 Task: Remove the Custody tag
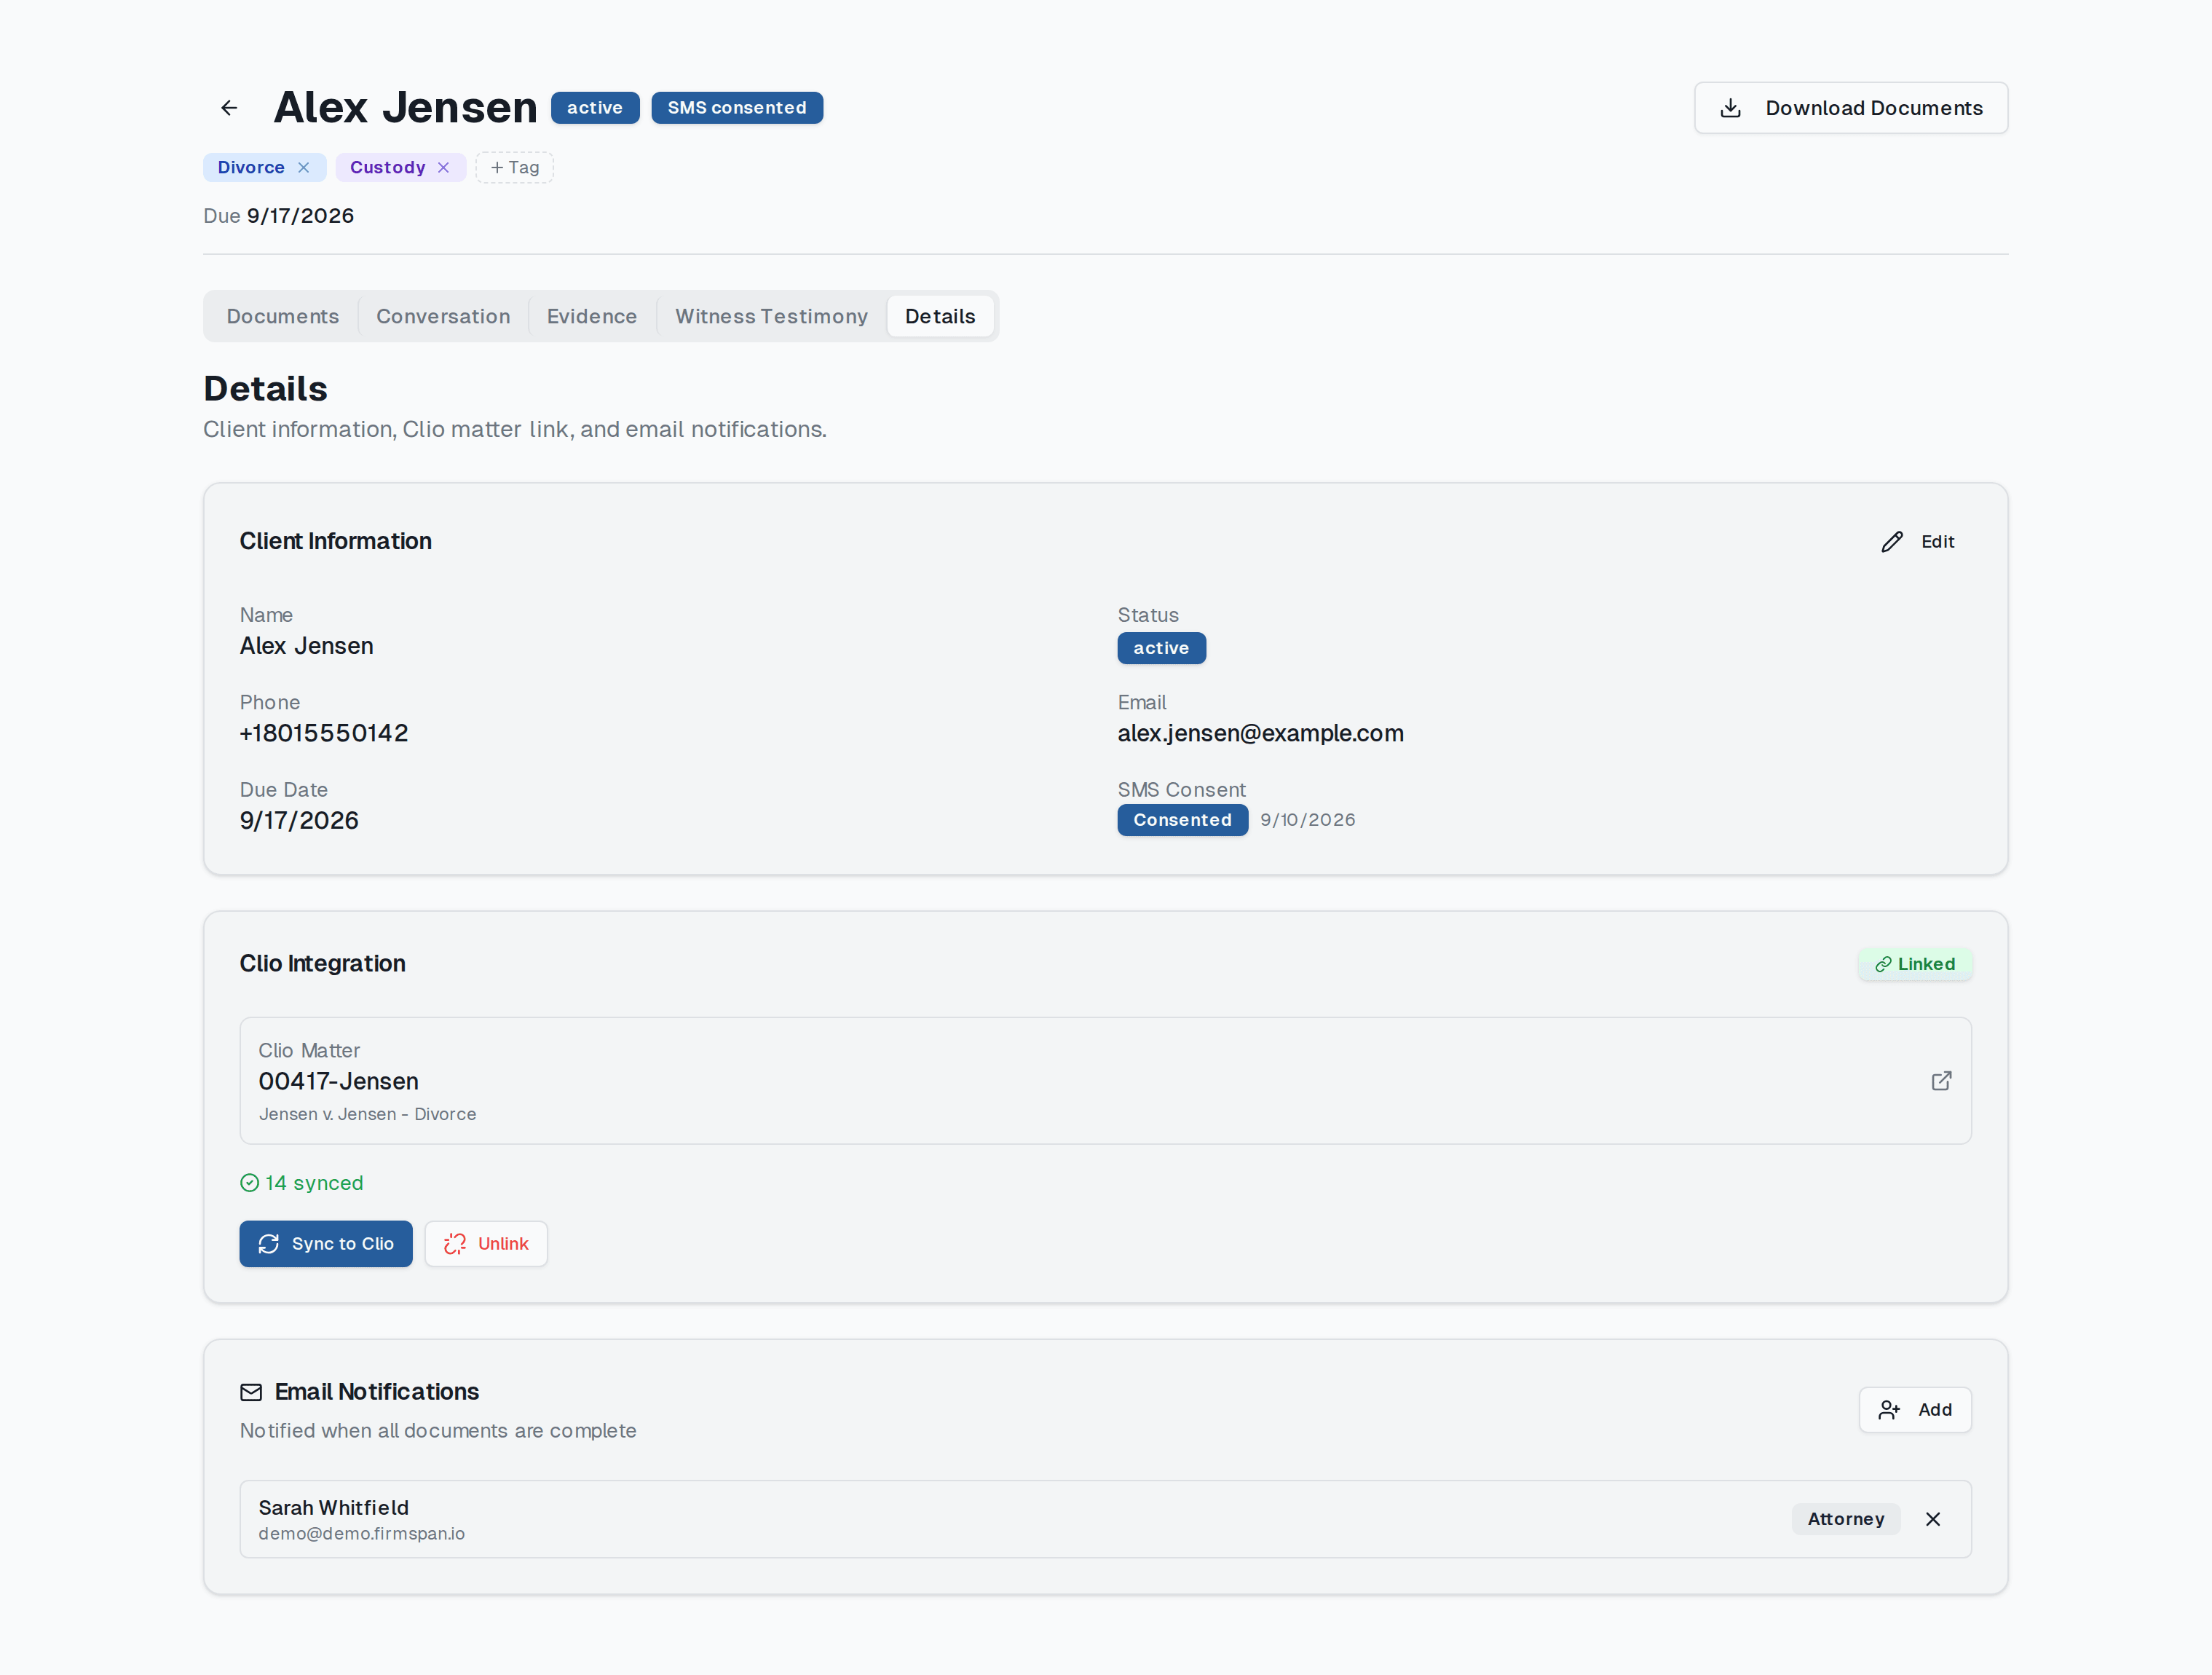443,167
